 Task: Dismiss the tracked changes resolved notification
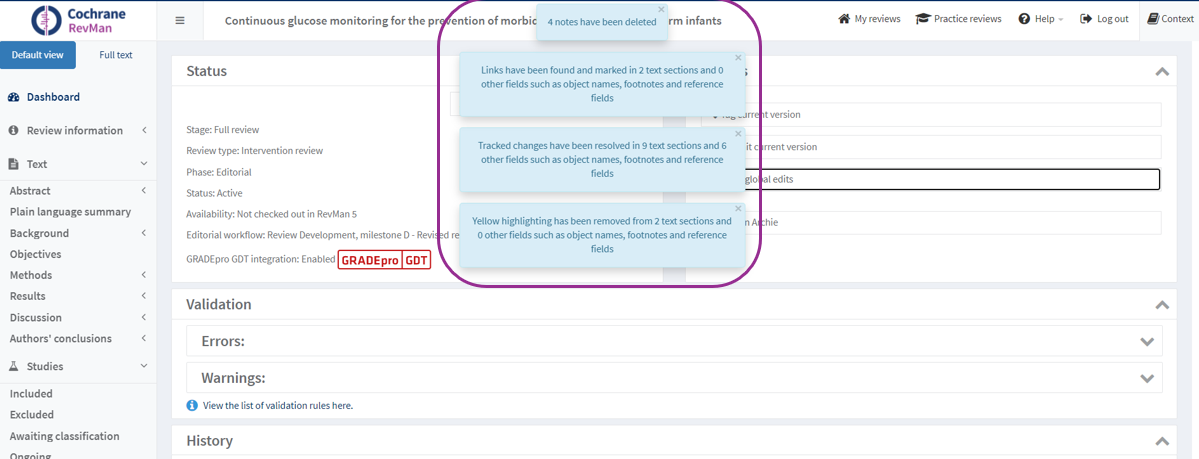tap(738, 134)
